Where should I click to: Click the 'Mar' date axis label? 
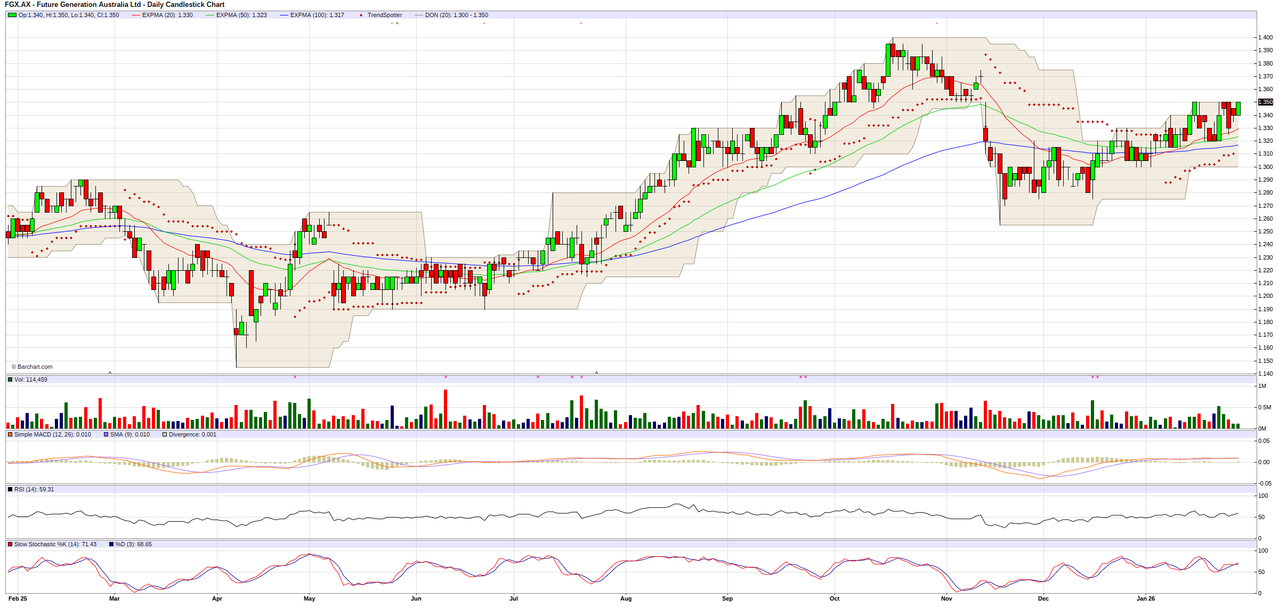[114, 598]
